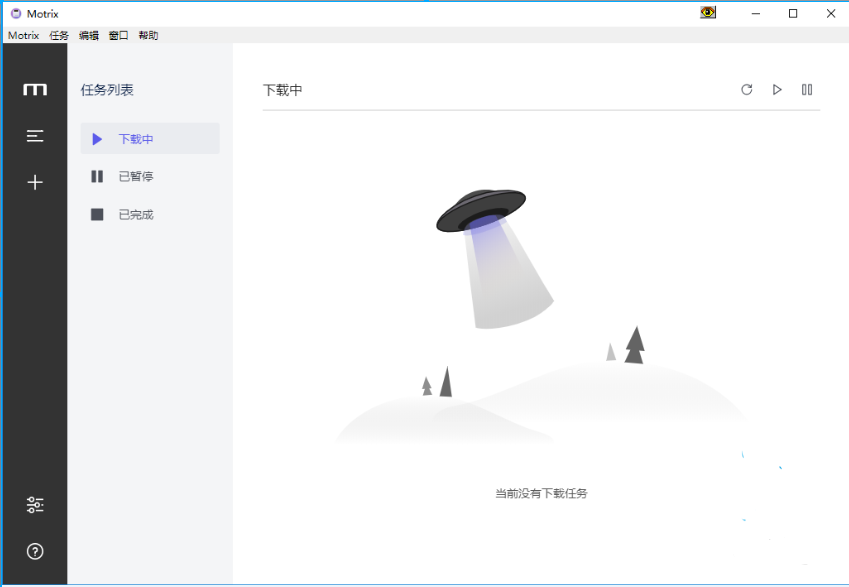Open the help question mark icon
Screen dimensions: 849x587
35,551
